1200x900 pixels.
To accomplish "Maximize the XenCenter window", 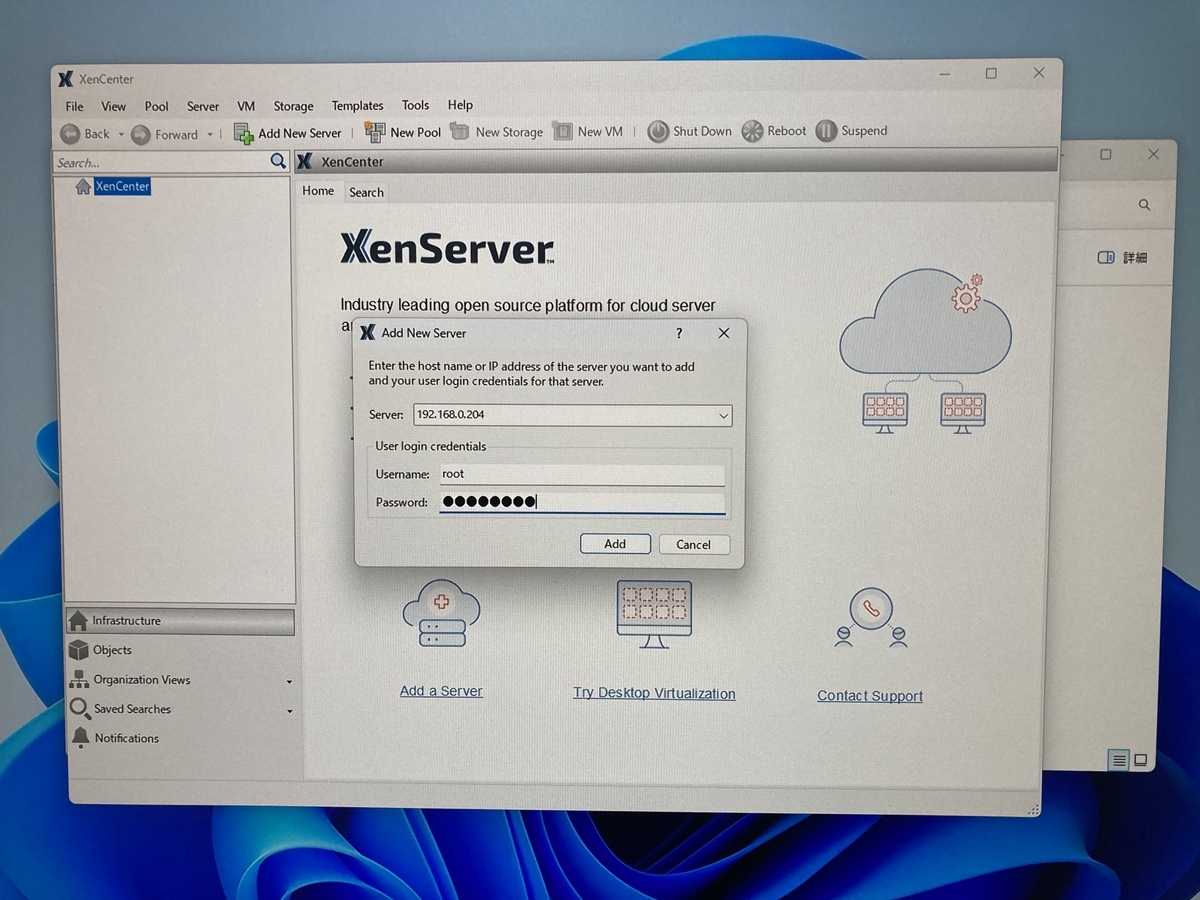I will click(991, 73).
